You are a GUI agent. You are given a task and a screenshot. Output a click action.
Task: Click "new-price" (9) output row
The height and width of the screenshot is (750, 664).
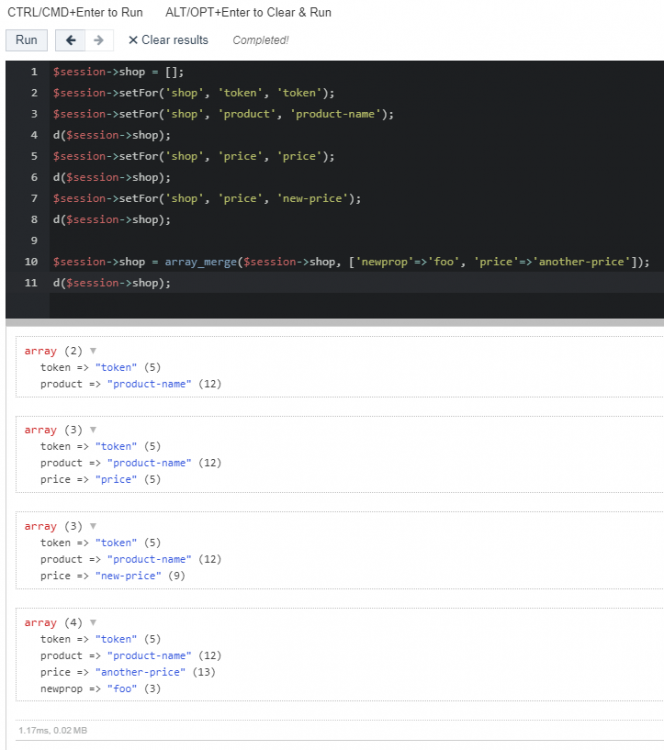click(x=112, y=576)
